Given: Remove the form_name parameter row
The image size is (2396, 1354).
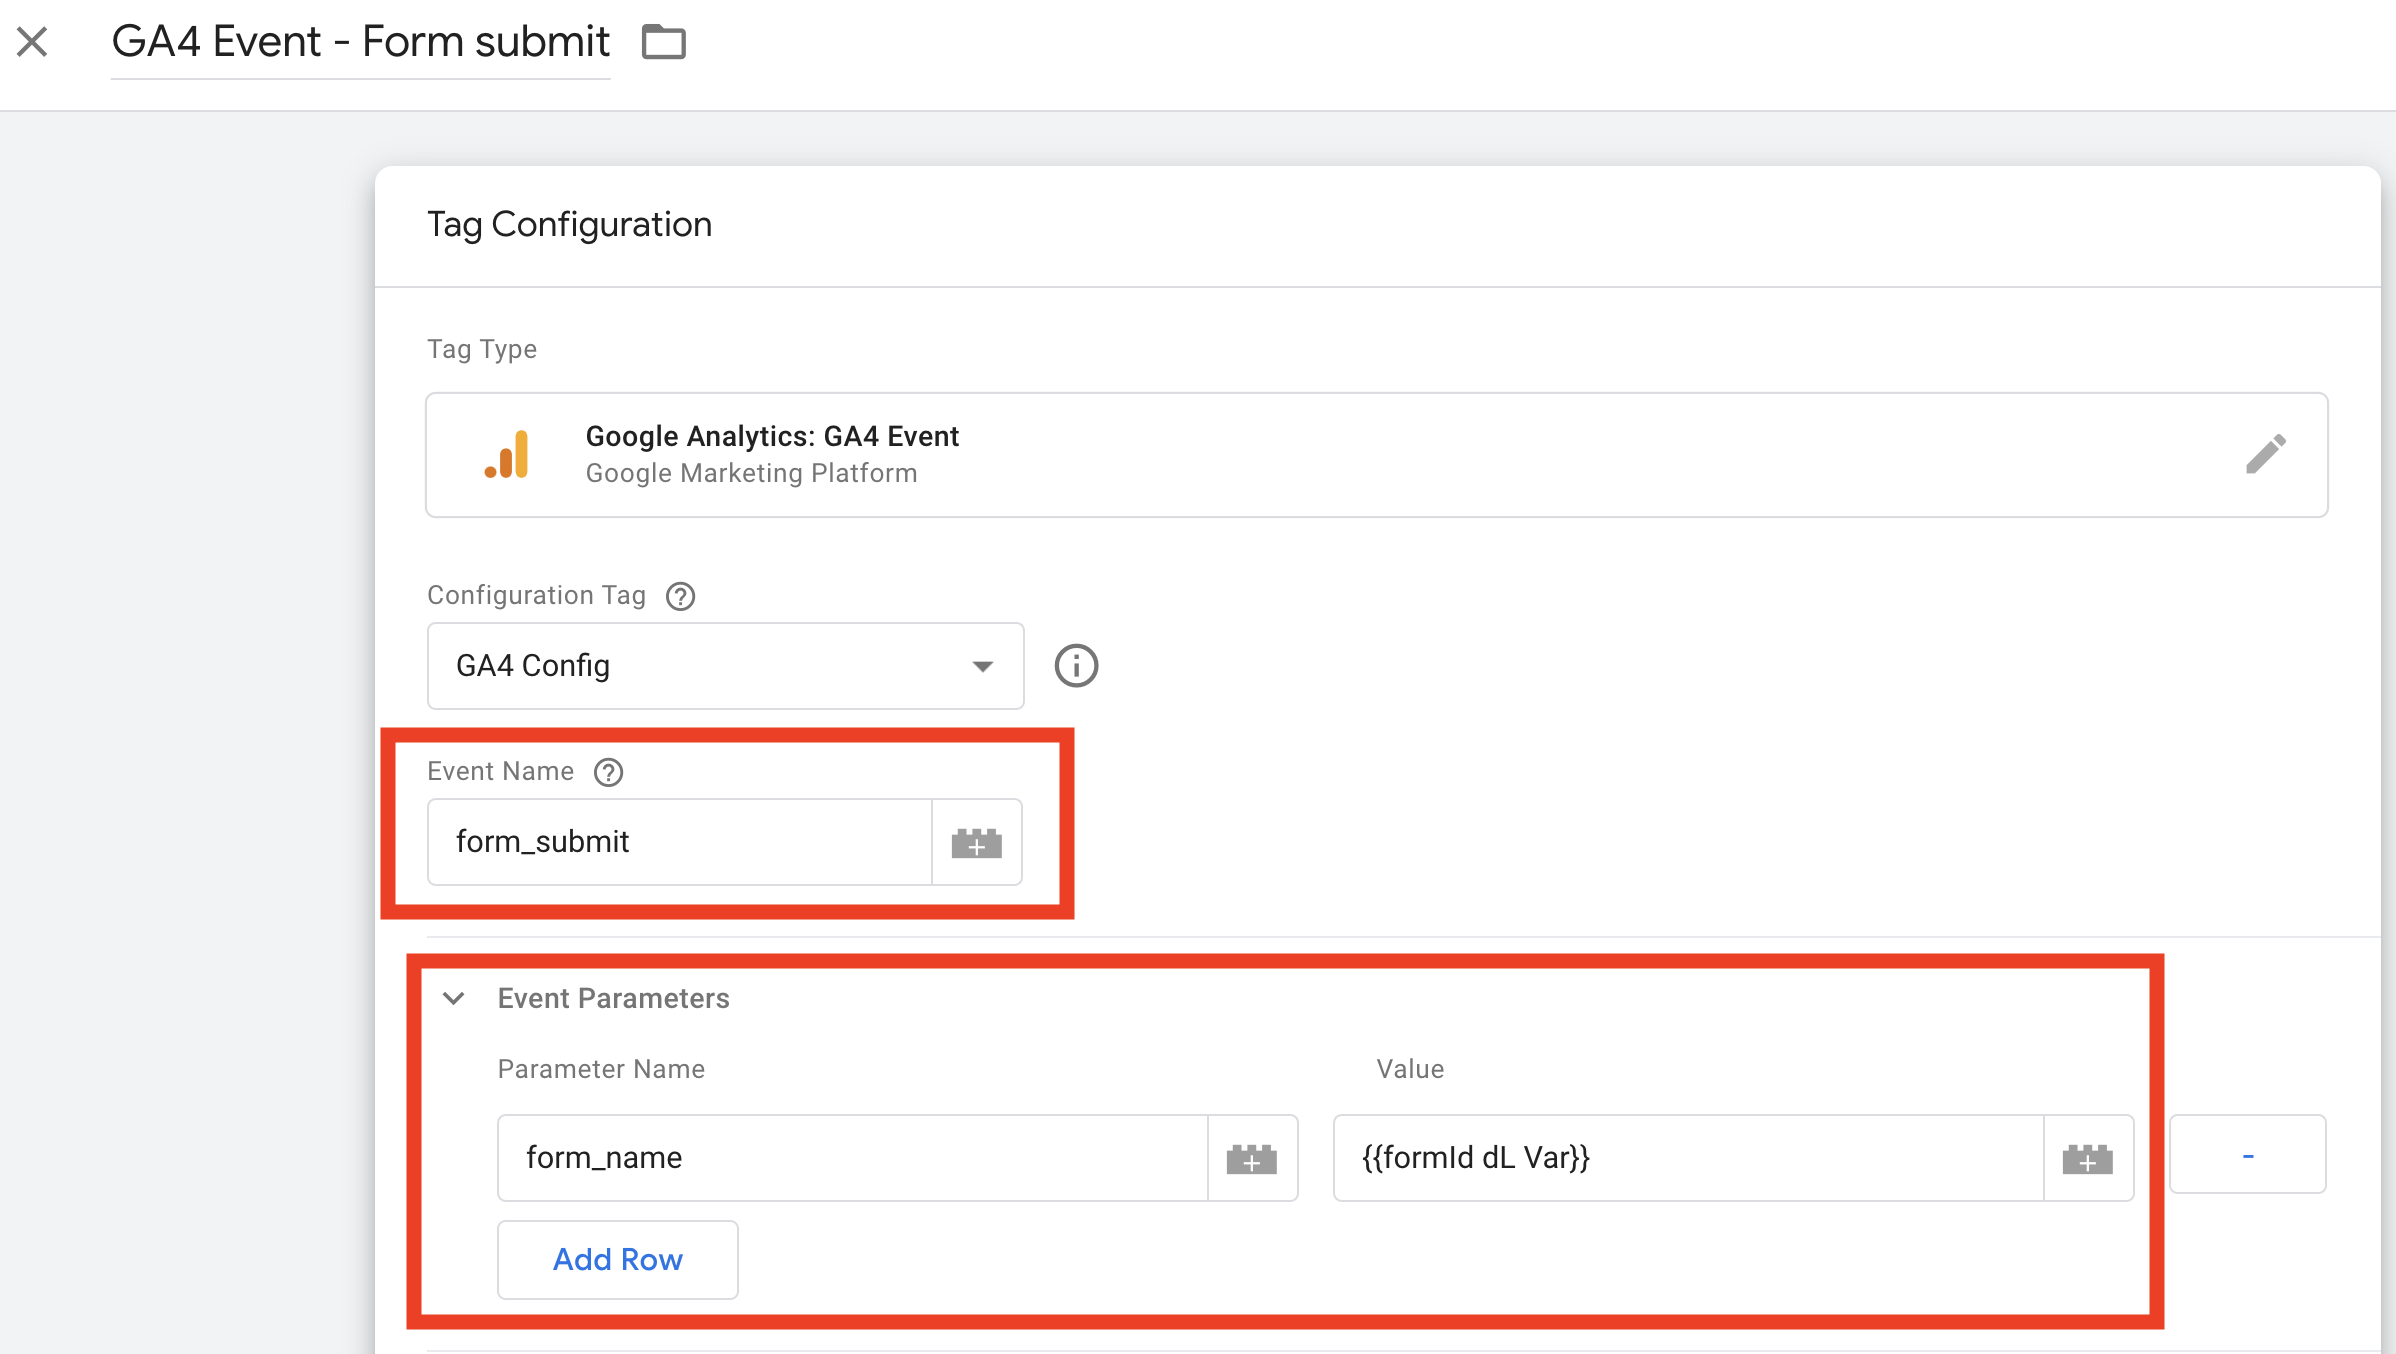Looking at the screenshot, I should click(2248, 1155).
